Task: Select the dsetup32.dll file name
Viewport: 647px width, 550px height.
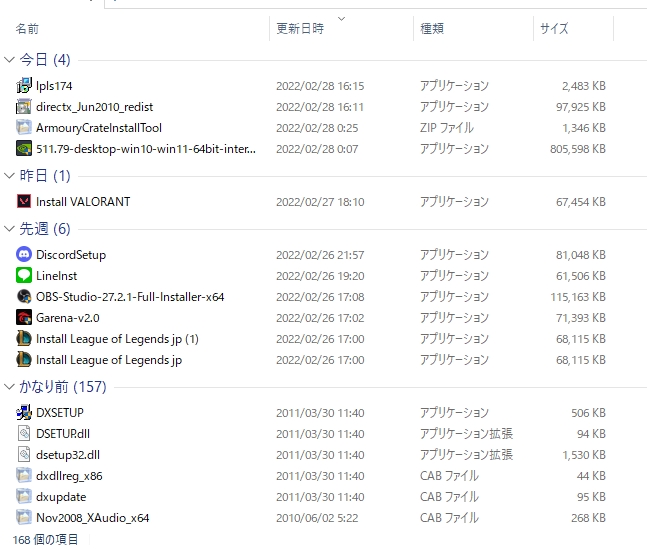Action: (x=68, y=455)
